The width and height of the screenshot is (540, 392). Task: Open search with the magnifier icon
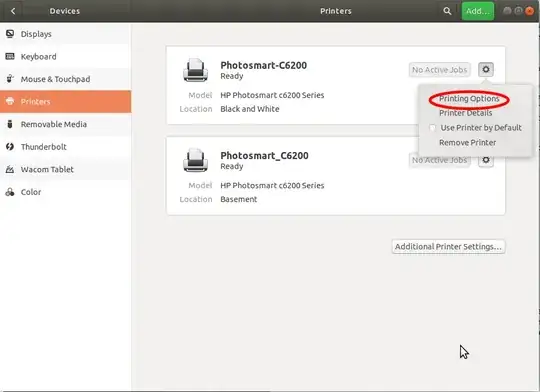point(447,11)
